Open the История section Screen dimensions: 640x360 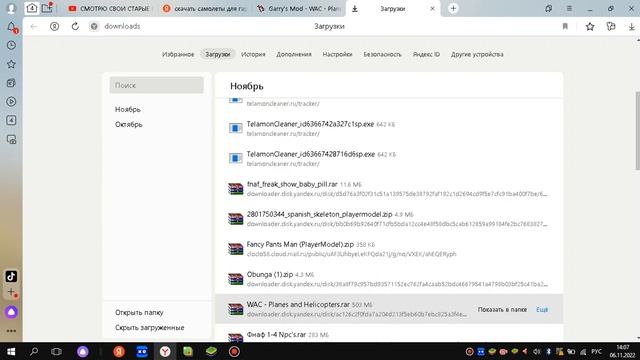[x=253, y=54]
